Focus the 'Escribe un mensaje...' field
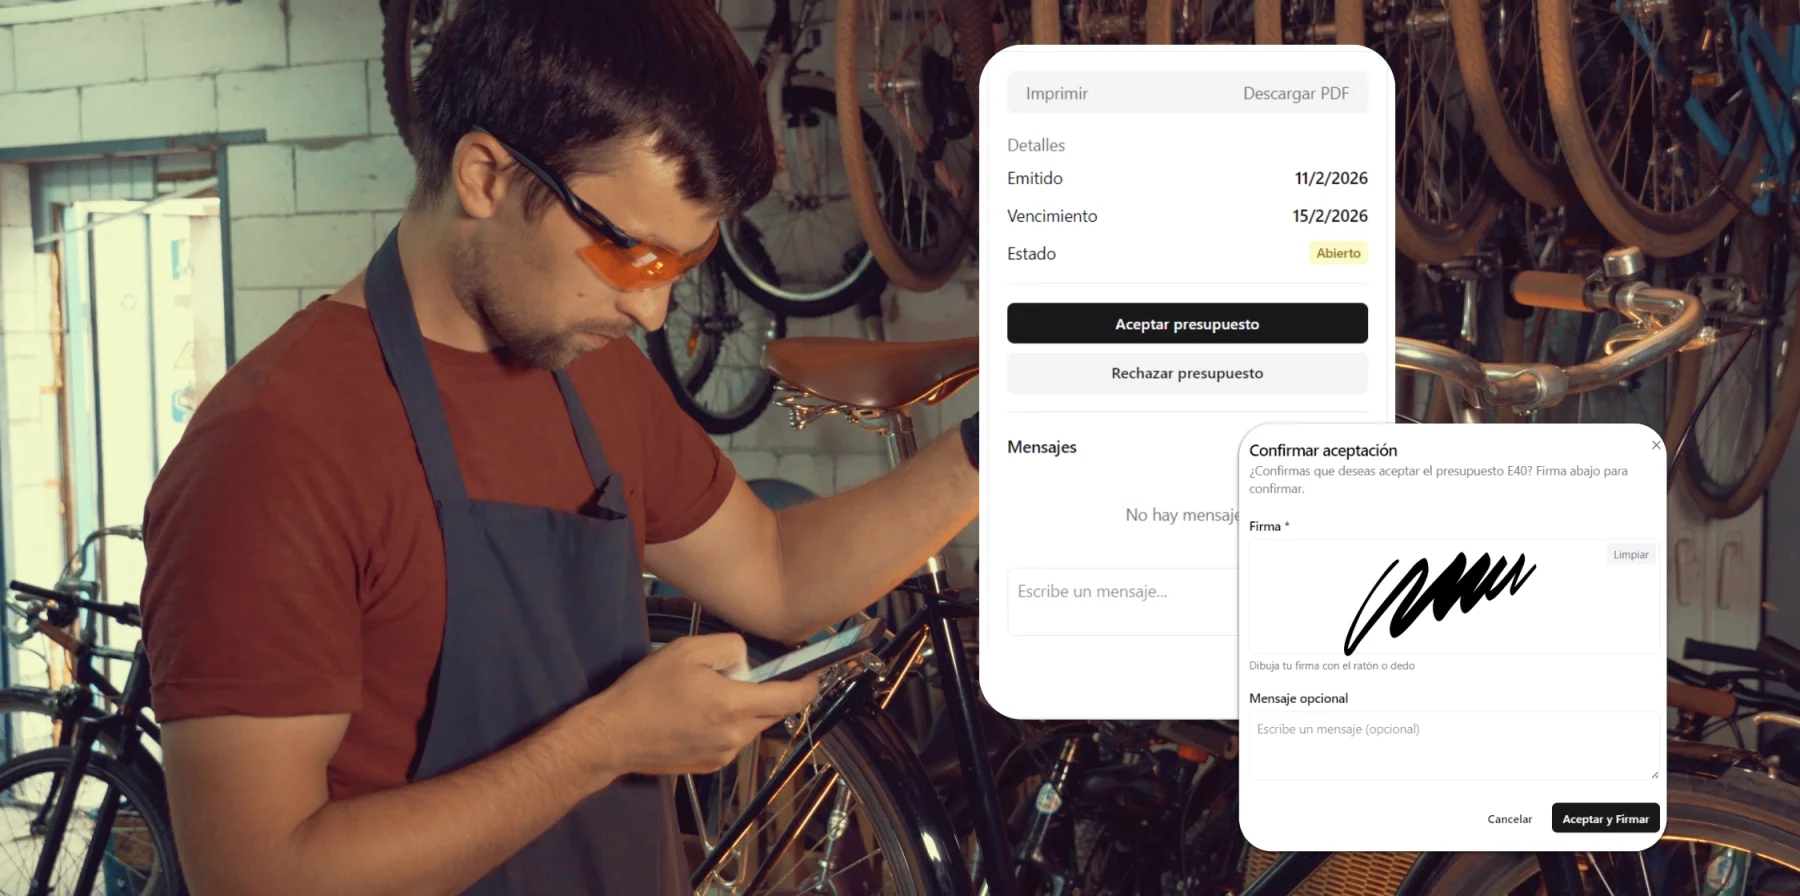This screenshot has width=1800, height=896. coord(1122,601)
